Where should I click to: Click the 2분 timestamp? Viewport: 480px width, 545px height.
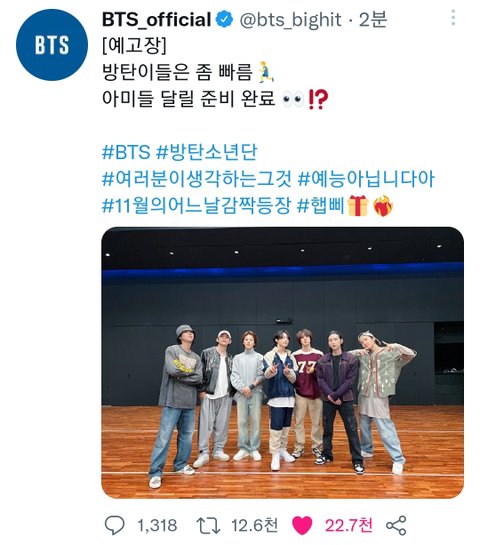[373, 19]
